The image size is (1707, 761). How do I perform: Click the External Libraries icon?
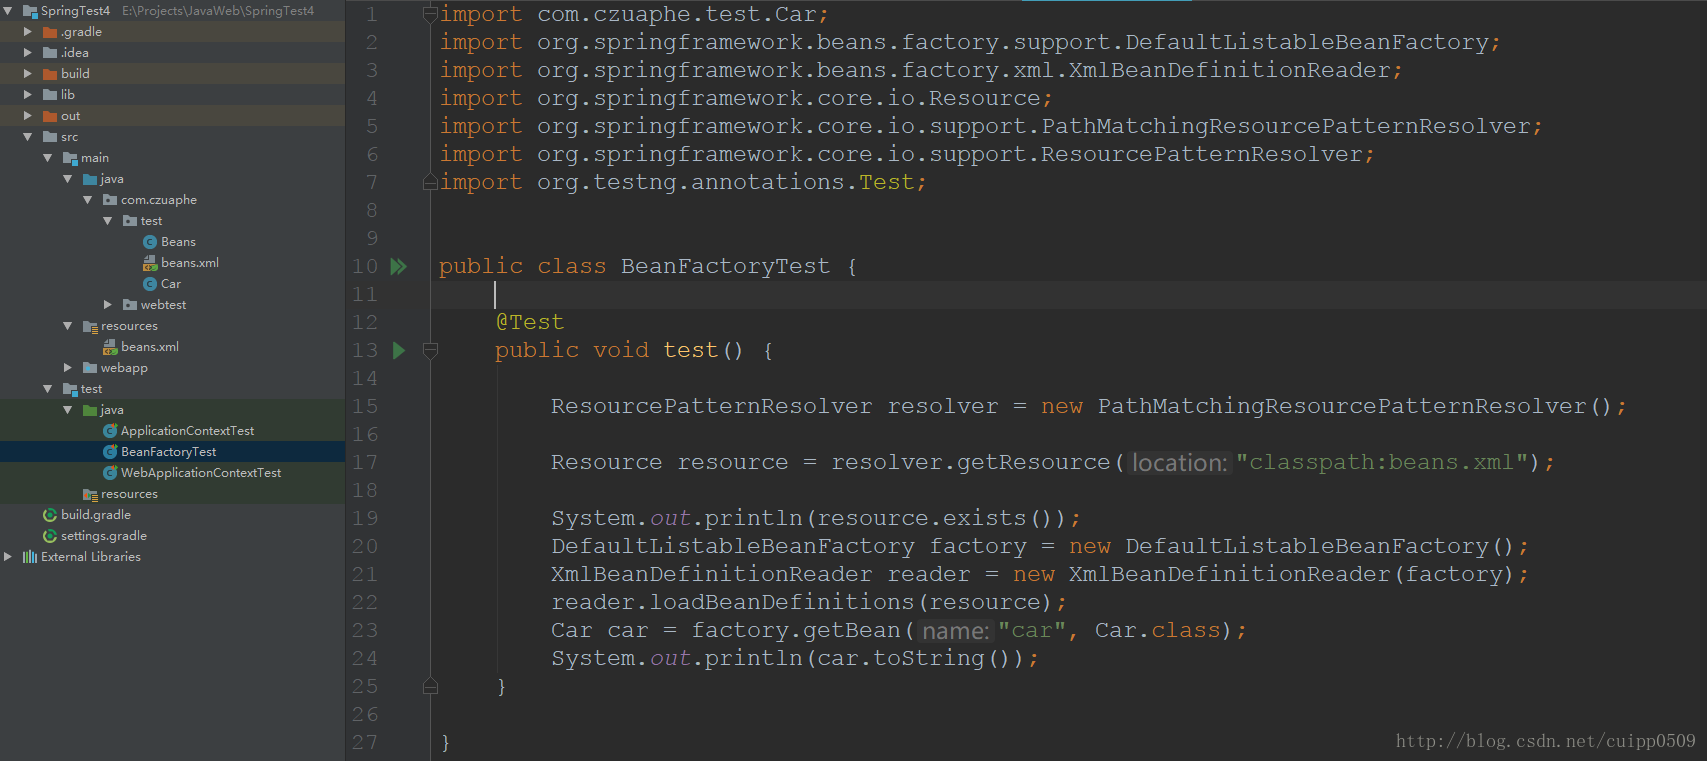(x=30, y=557)
